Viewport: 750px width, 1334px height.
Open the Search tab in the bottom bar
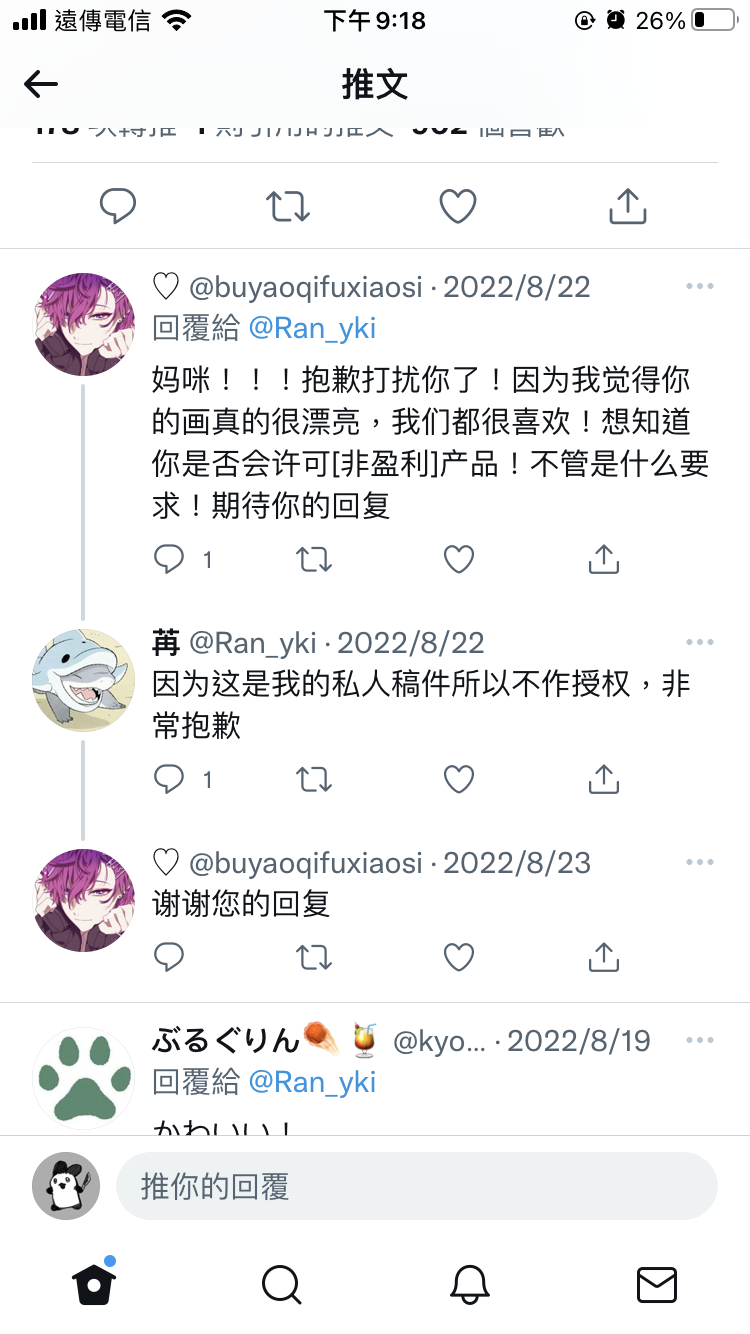[x=282, y=1284]
